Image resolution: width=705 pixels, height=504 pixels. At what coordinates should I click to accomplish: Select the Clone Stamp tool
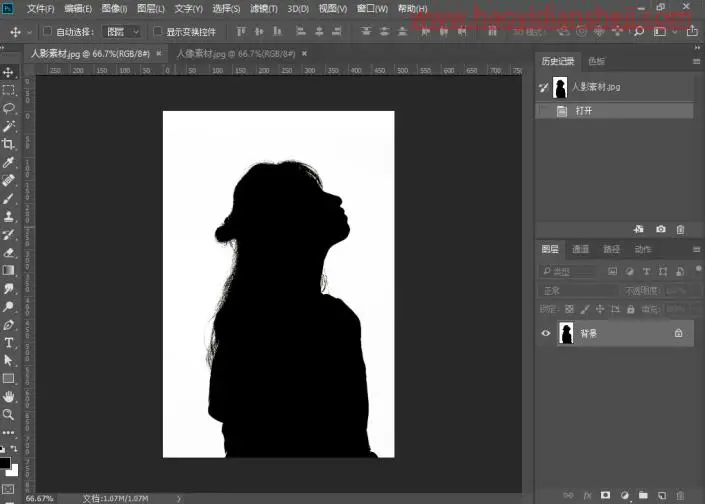coord(8,216)
